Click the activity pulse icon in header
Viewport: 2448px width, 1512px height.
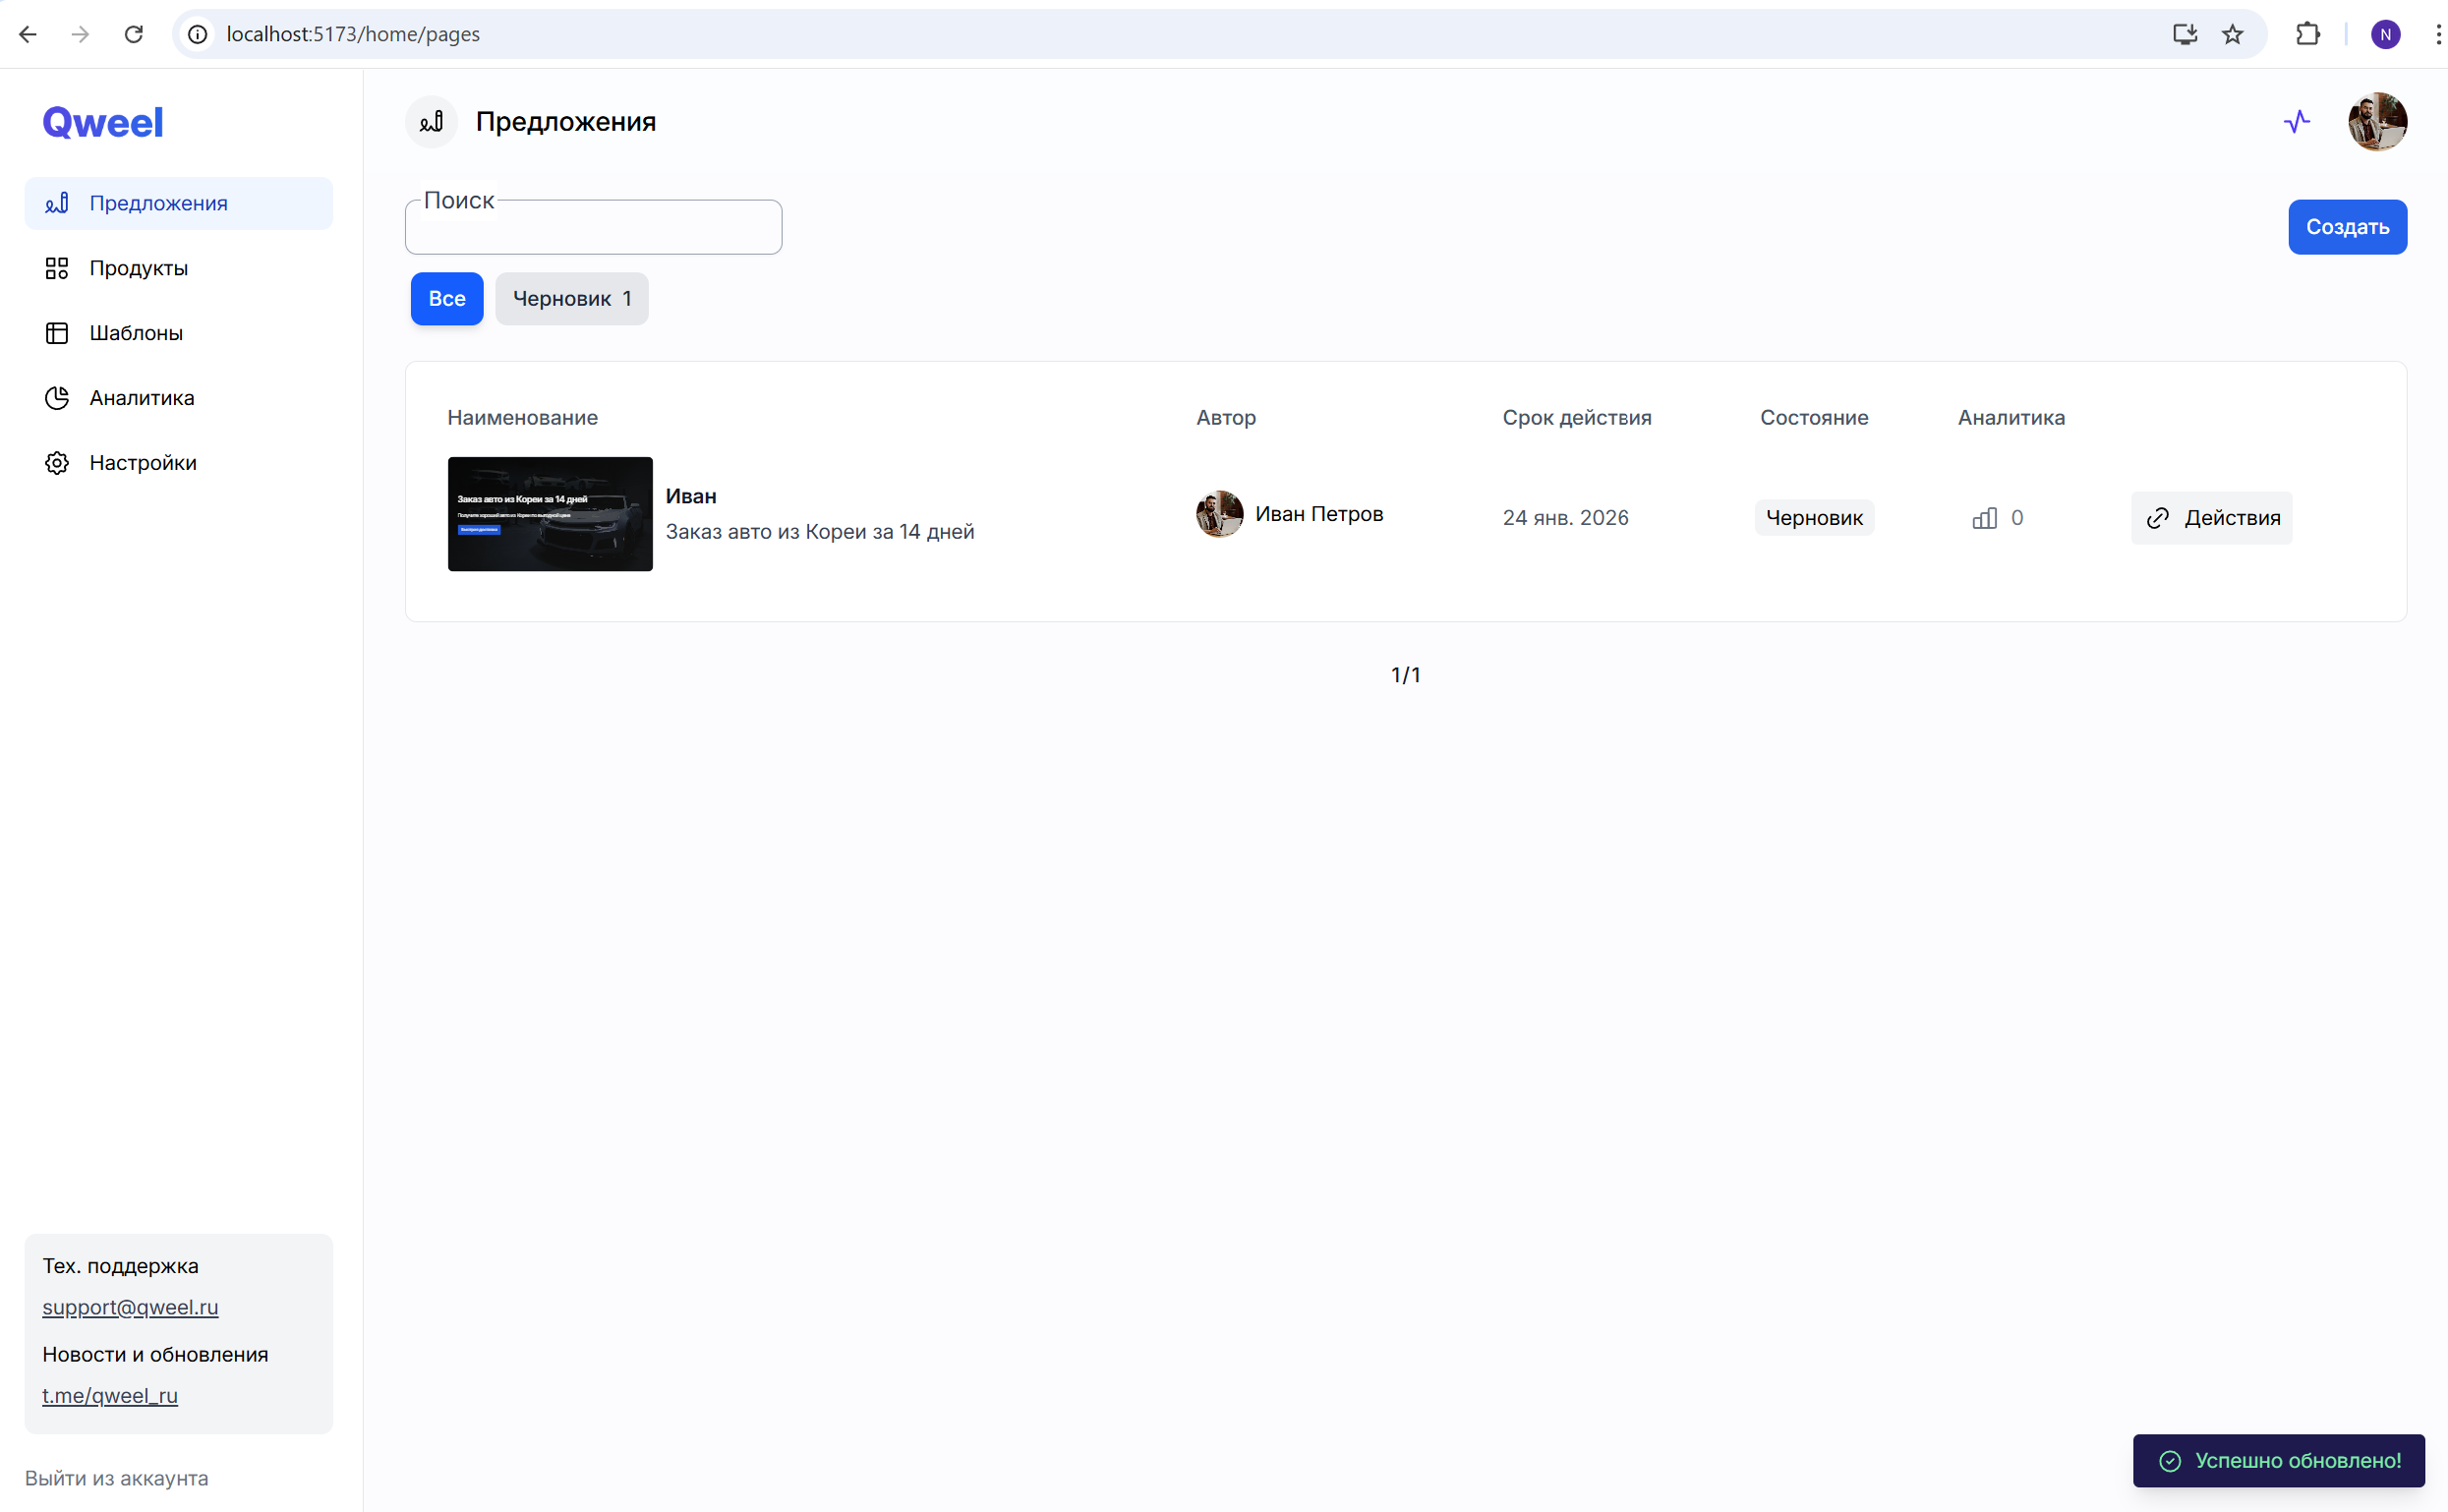click(2296, 122)
